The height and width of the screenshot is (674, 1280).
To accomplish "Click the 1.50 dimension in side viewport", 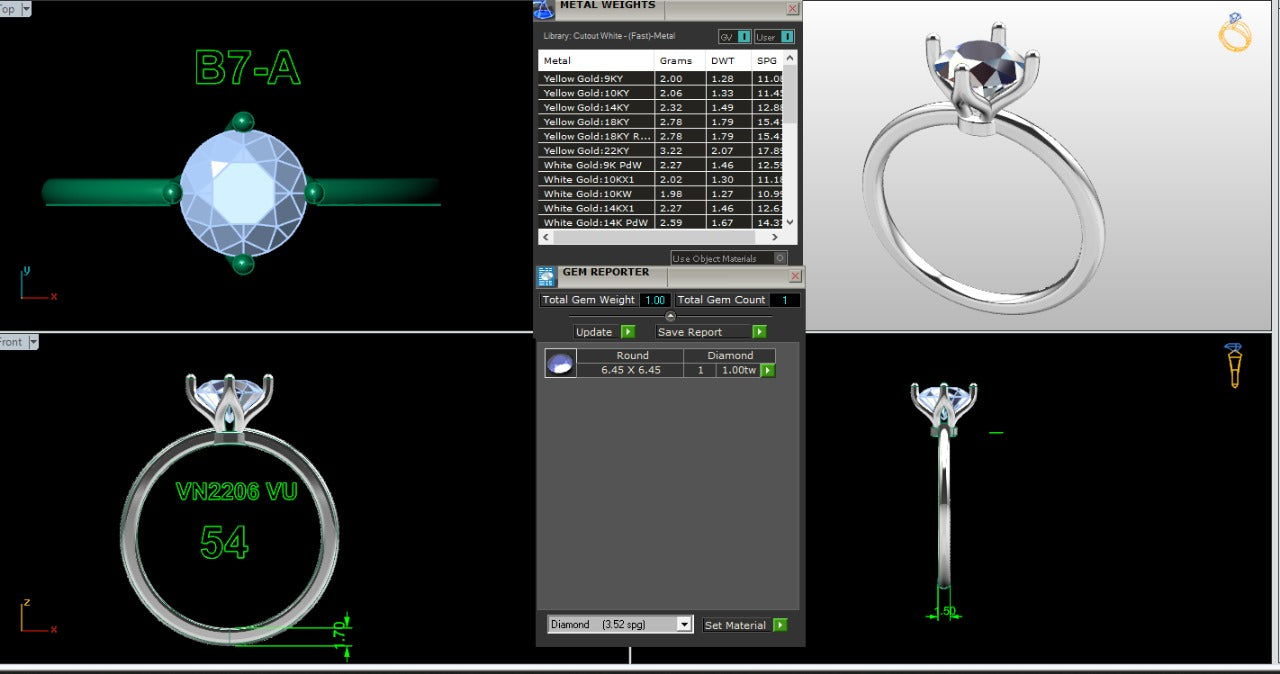I will click(x=944, y=611).
